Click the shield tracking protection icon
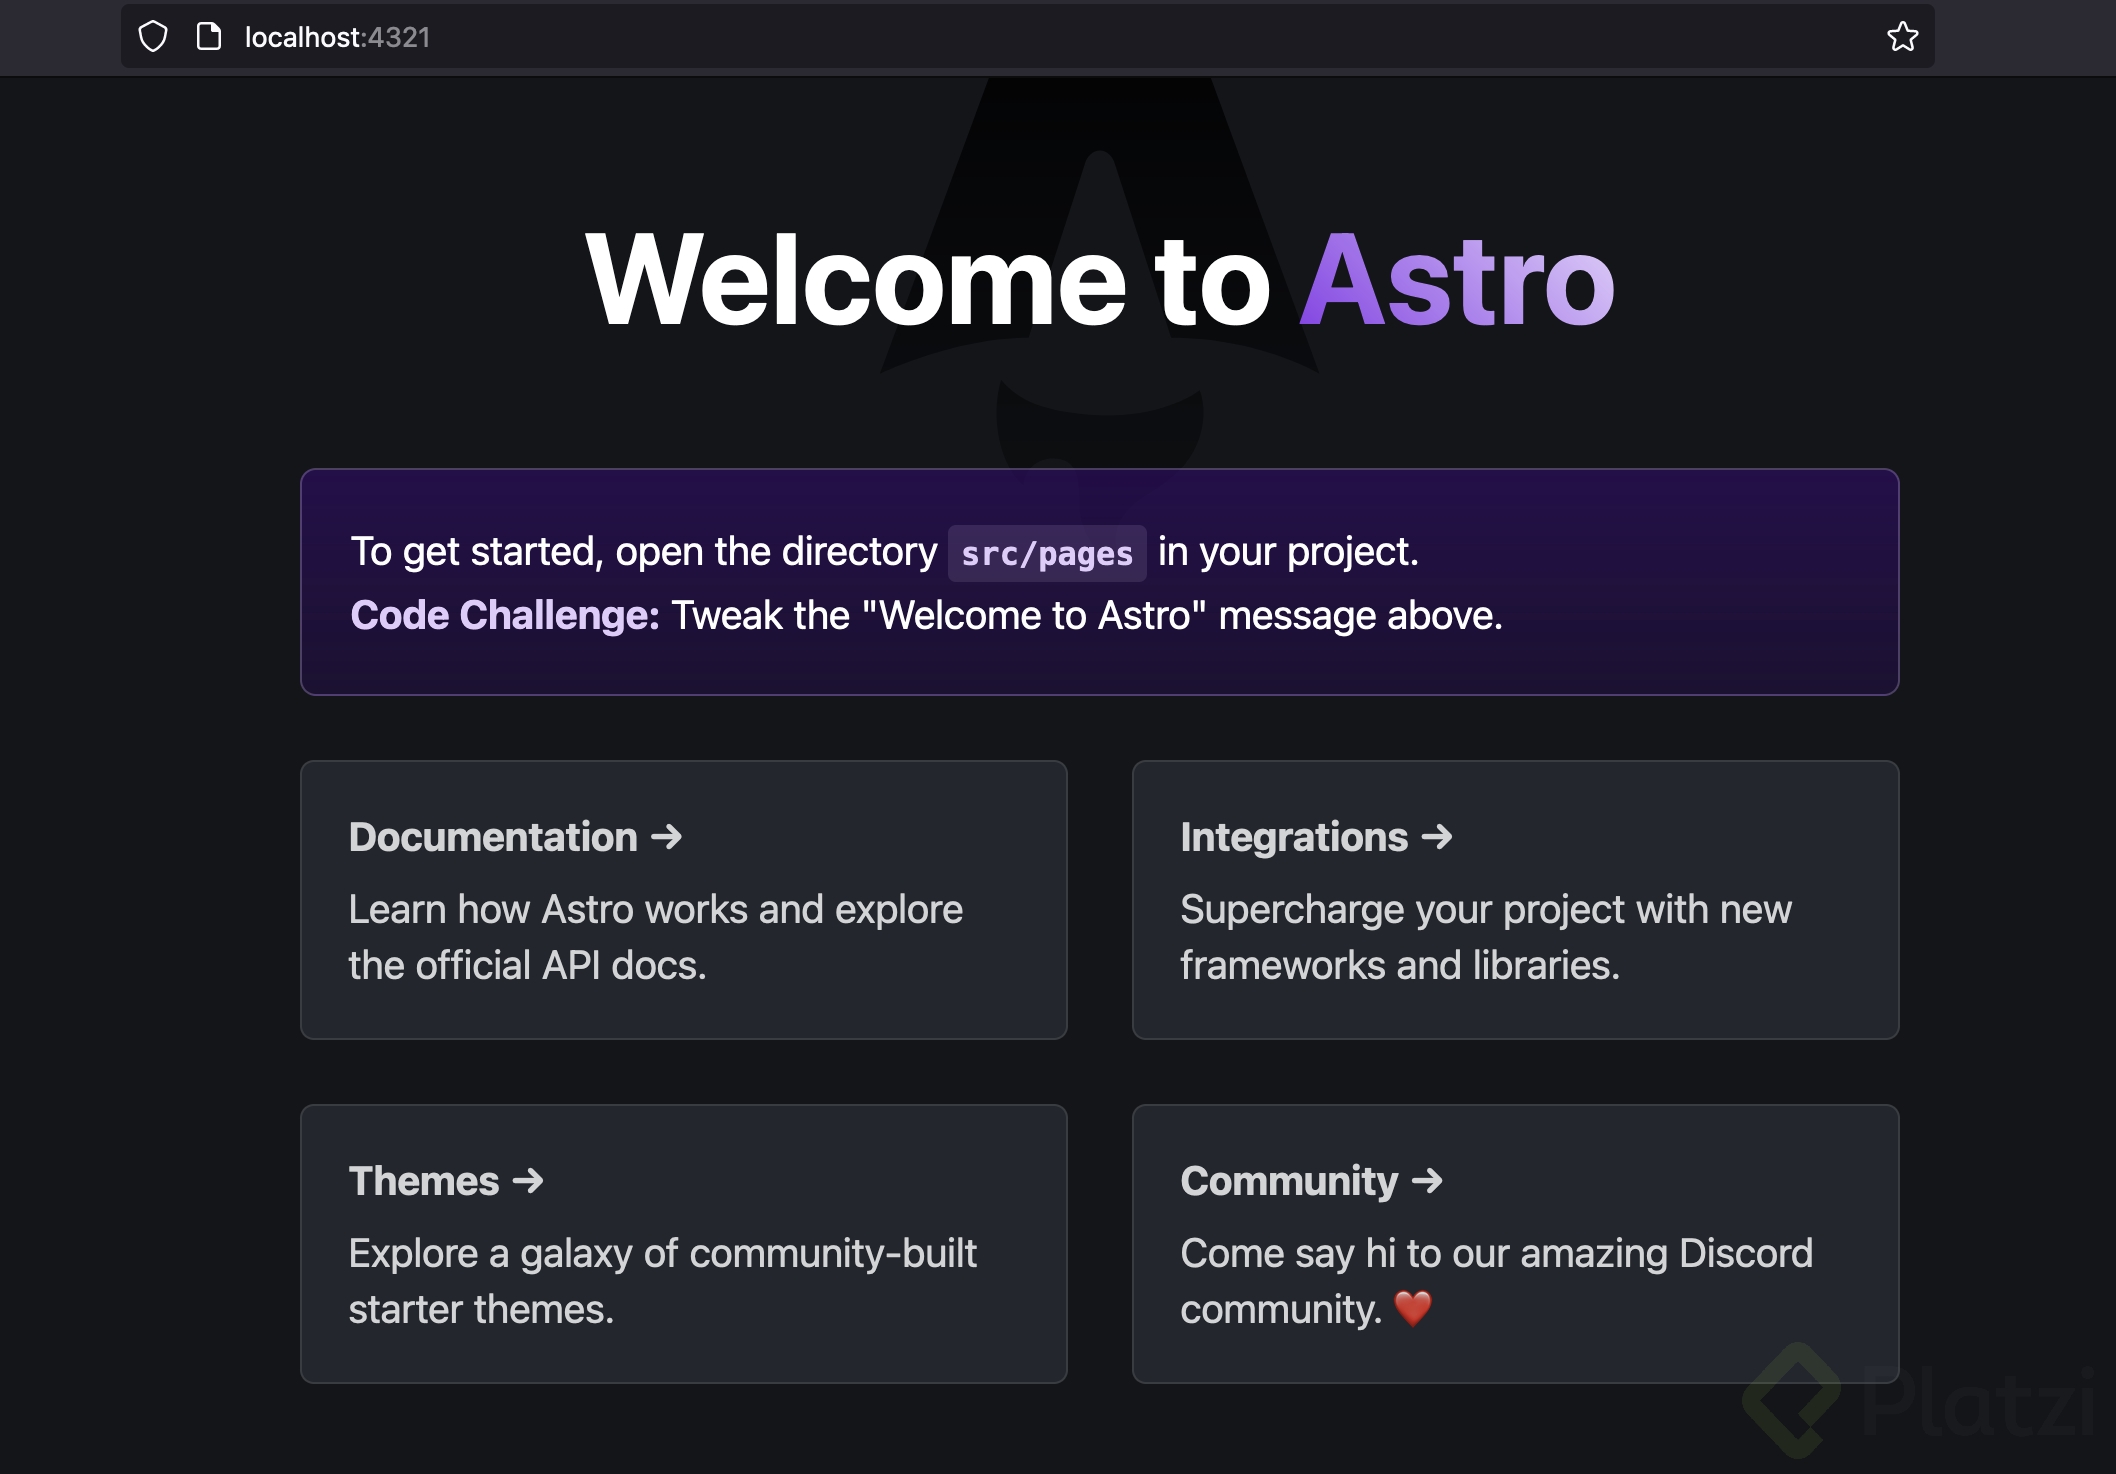The width and height of the screenshot is (2116, 1474). (153, 37)
